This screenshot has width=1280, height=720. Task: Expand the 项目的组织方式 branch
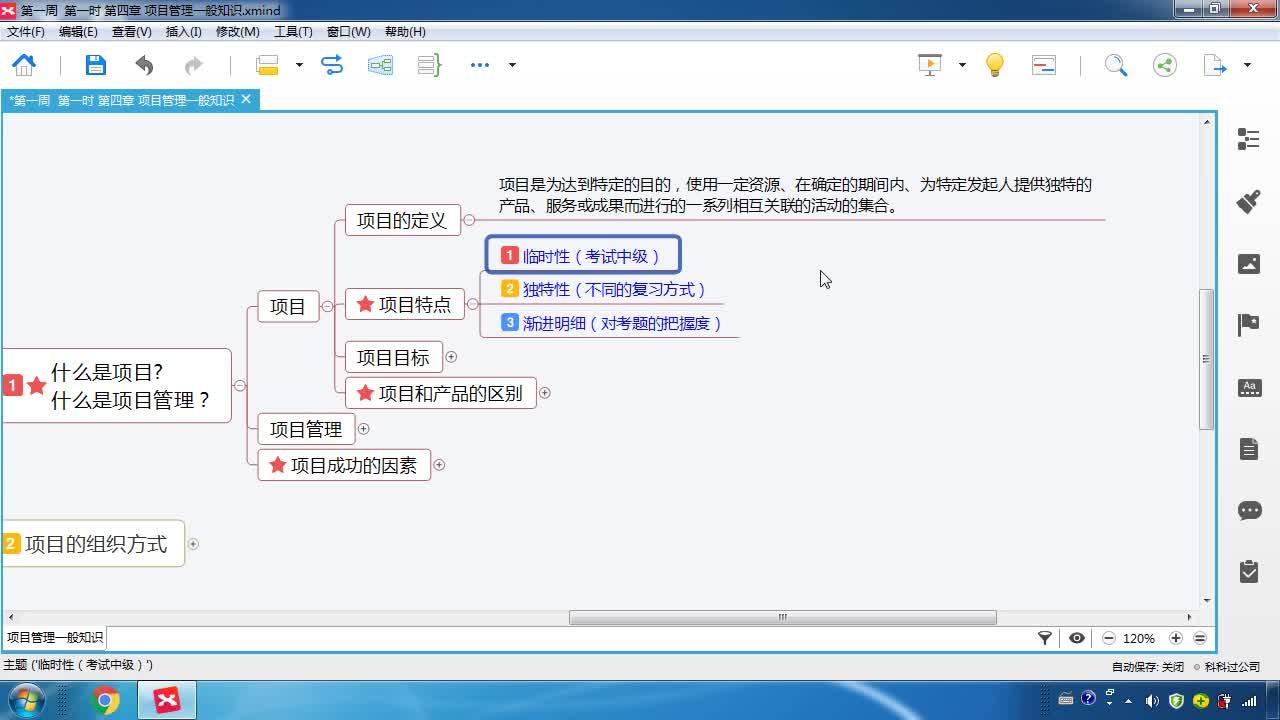193,544
